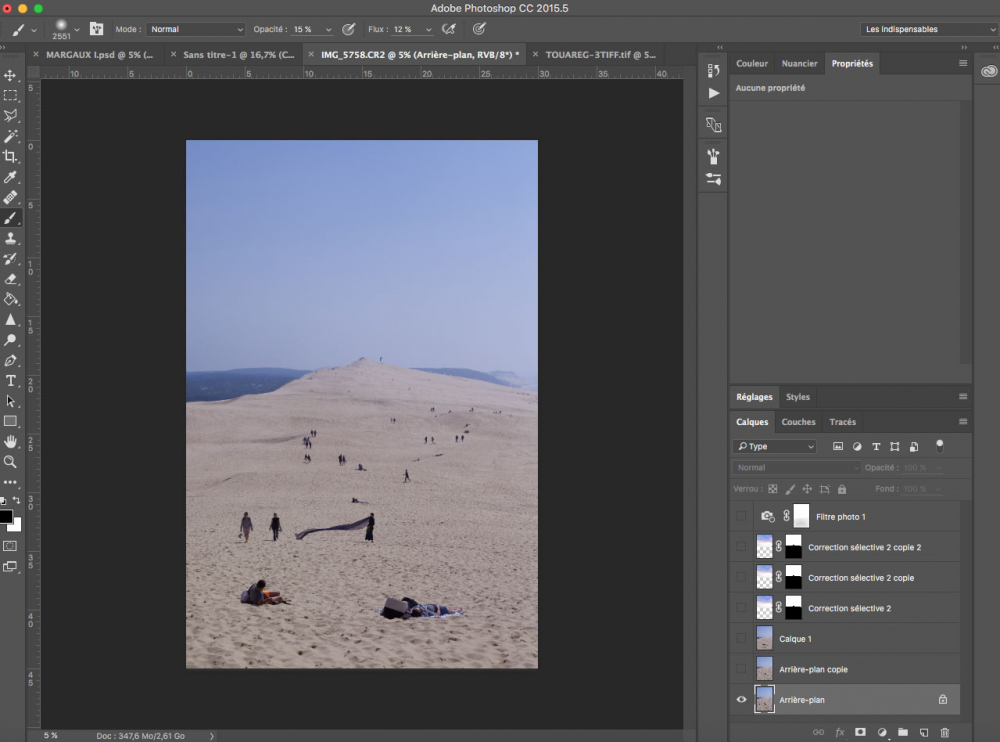Image resolution: width=1000 pixels, height=742 pixels.
Task: Switch to the Couches tab
Action: click(x=798, y=422)
